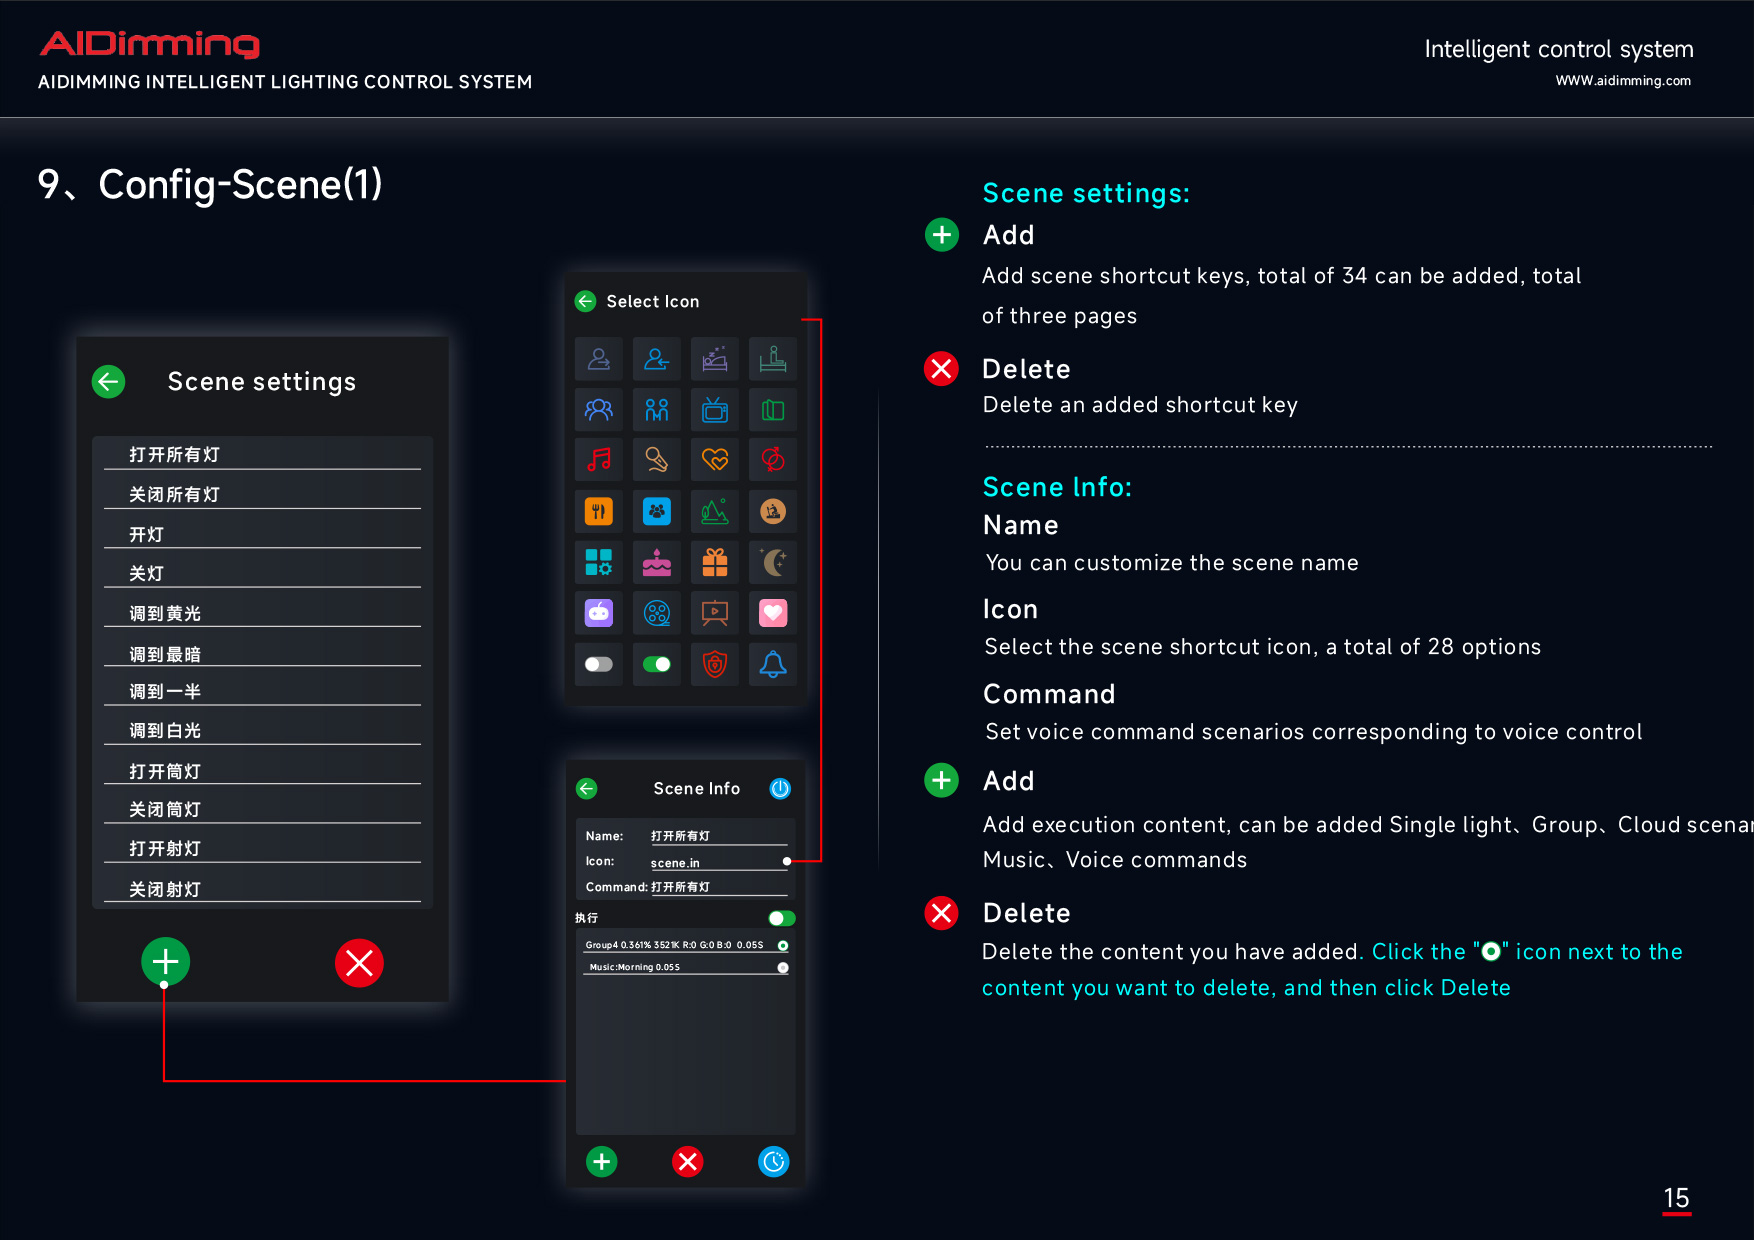Image resolution: width=1754 pixels, height=1240 pixels.
Task: Click the Name input field
Action: [718, 836]
